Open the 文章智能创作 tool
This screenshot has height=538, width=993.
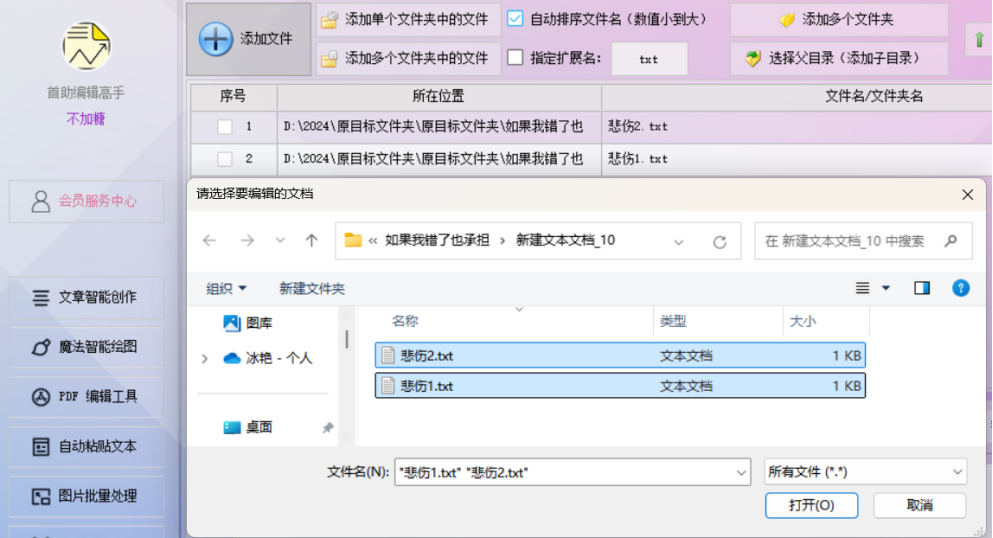(x=86, y=297)
